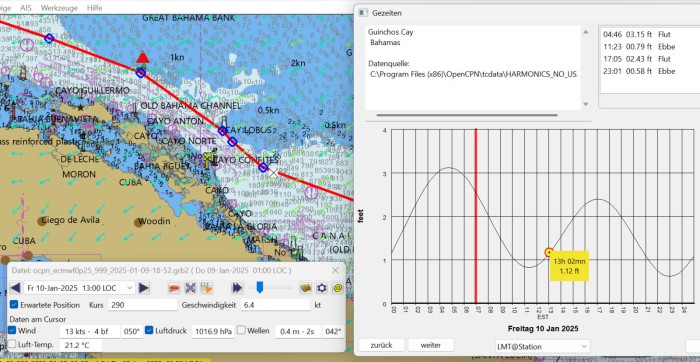Open the Werkzeuge menu

59,8
